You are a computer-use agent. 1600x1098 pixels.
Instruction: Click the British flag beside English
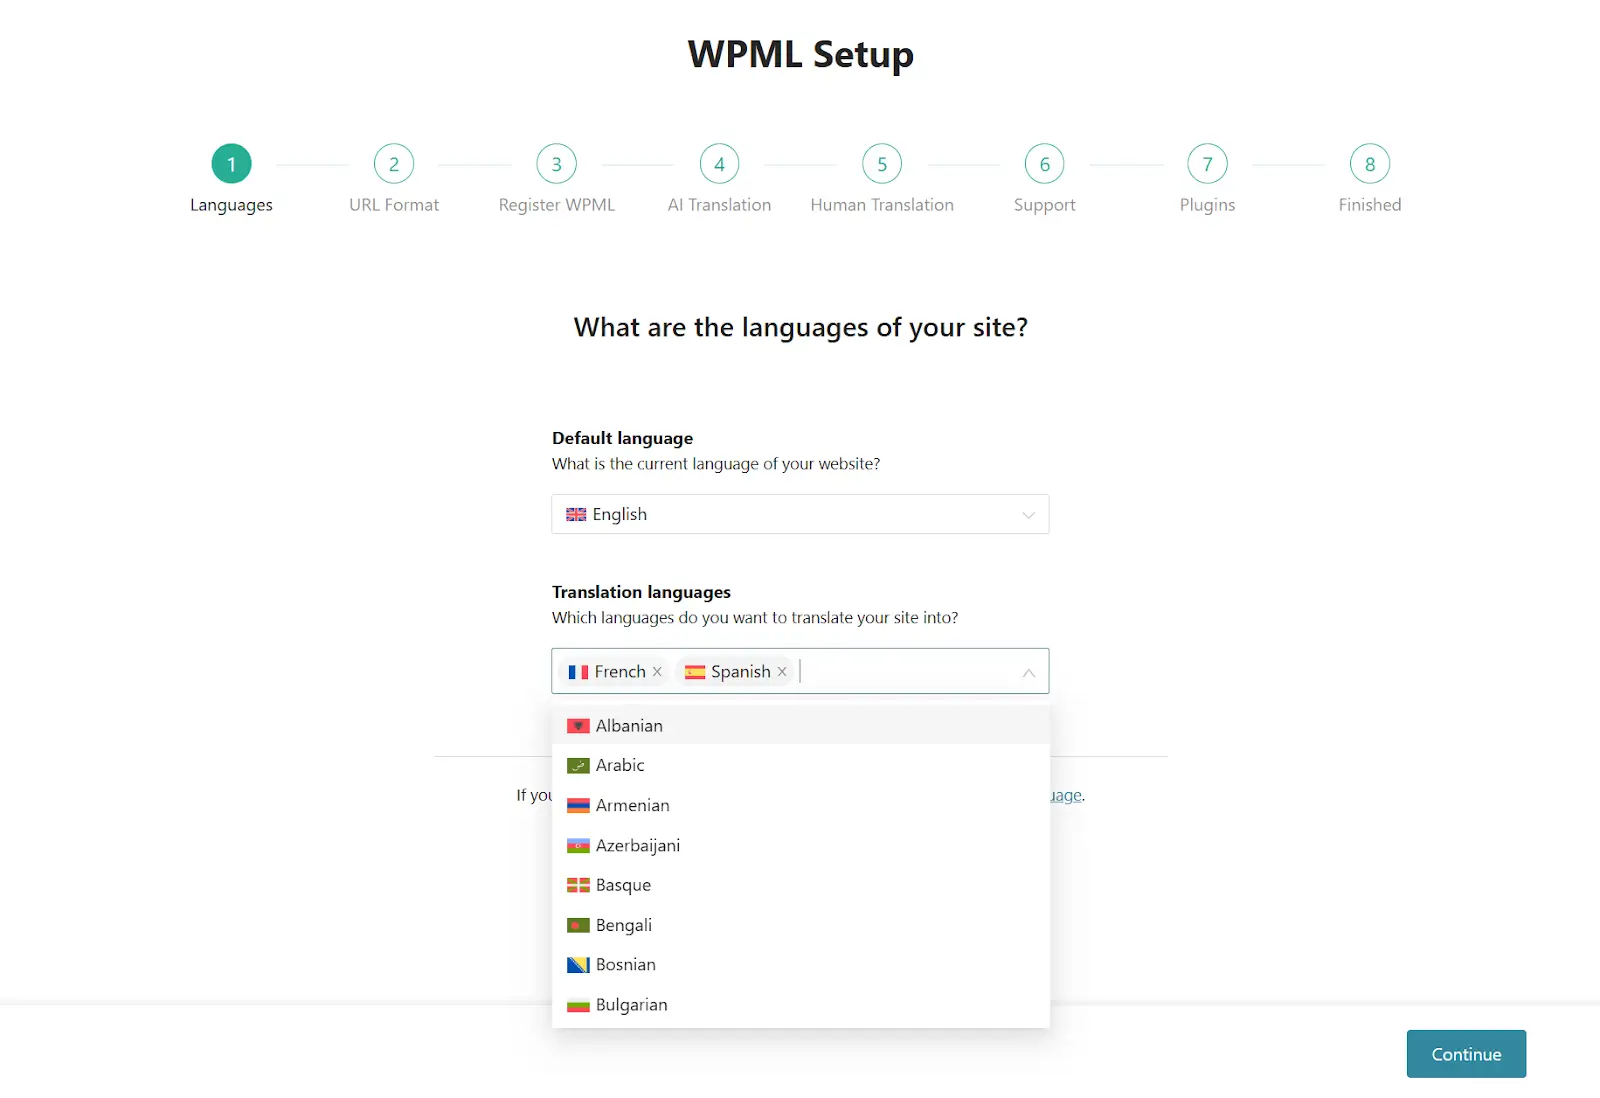coord(576,514)
